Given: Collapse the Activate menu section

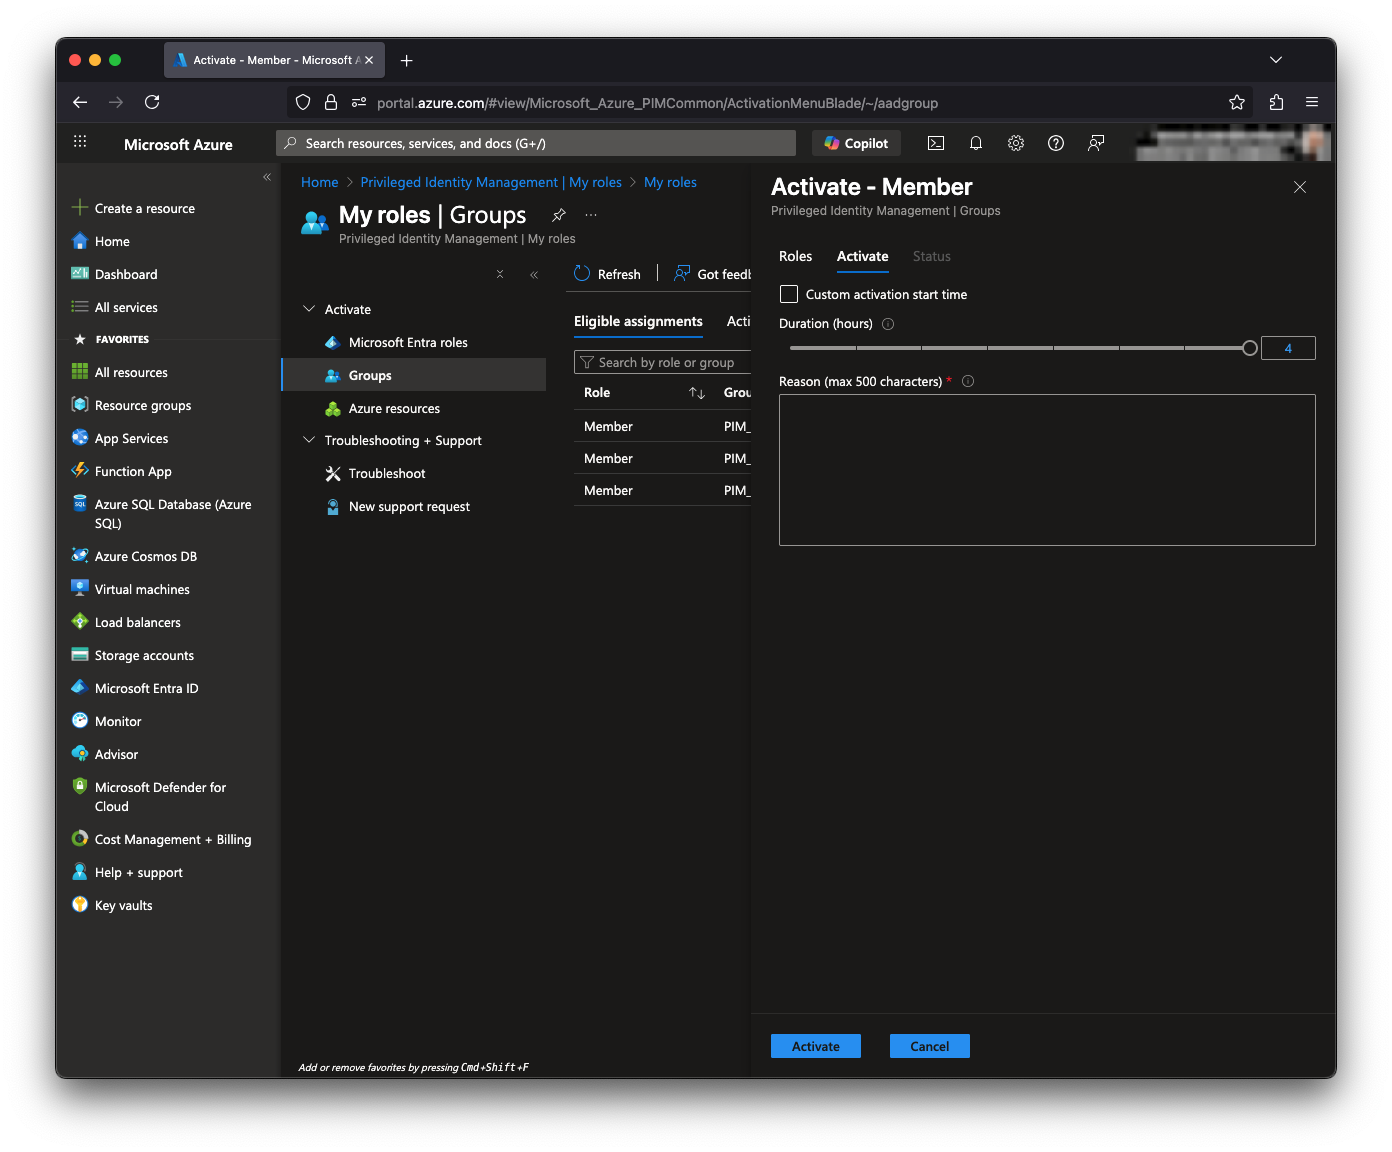Looking at the screenshot, I should (309, 309).
